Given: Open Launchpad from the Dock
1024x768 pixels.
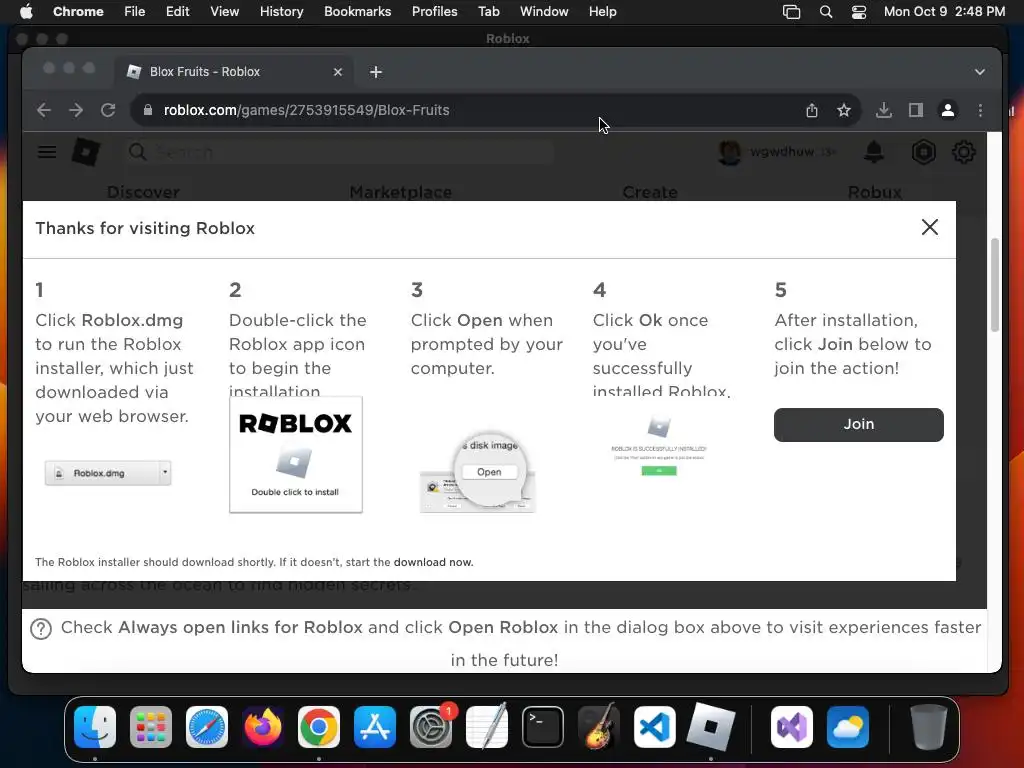Looking at the screenshot, I should (151, 727).
